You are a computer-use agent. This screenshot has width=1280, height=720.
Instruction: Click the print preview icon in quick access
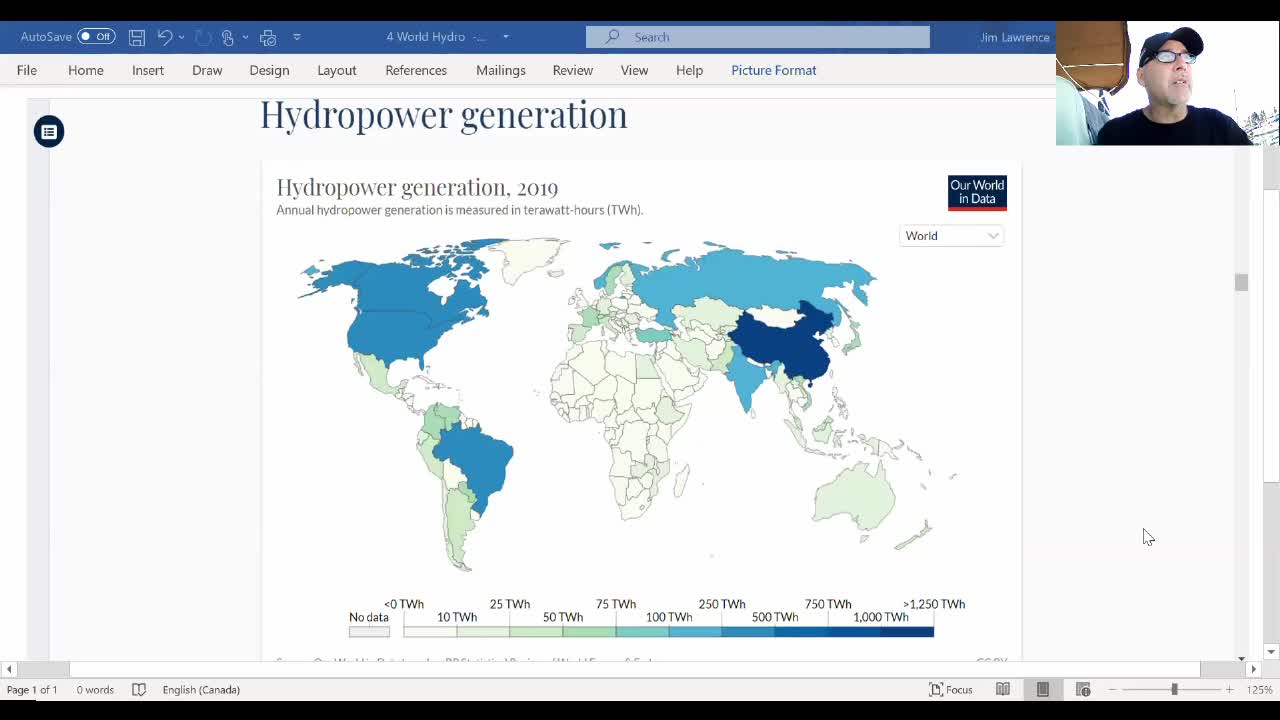[x=268, y=37]
